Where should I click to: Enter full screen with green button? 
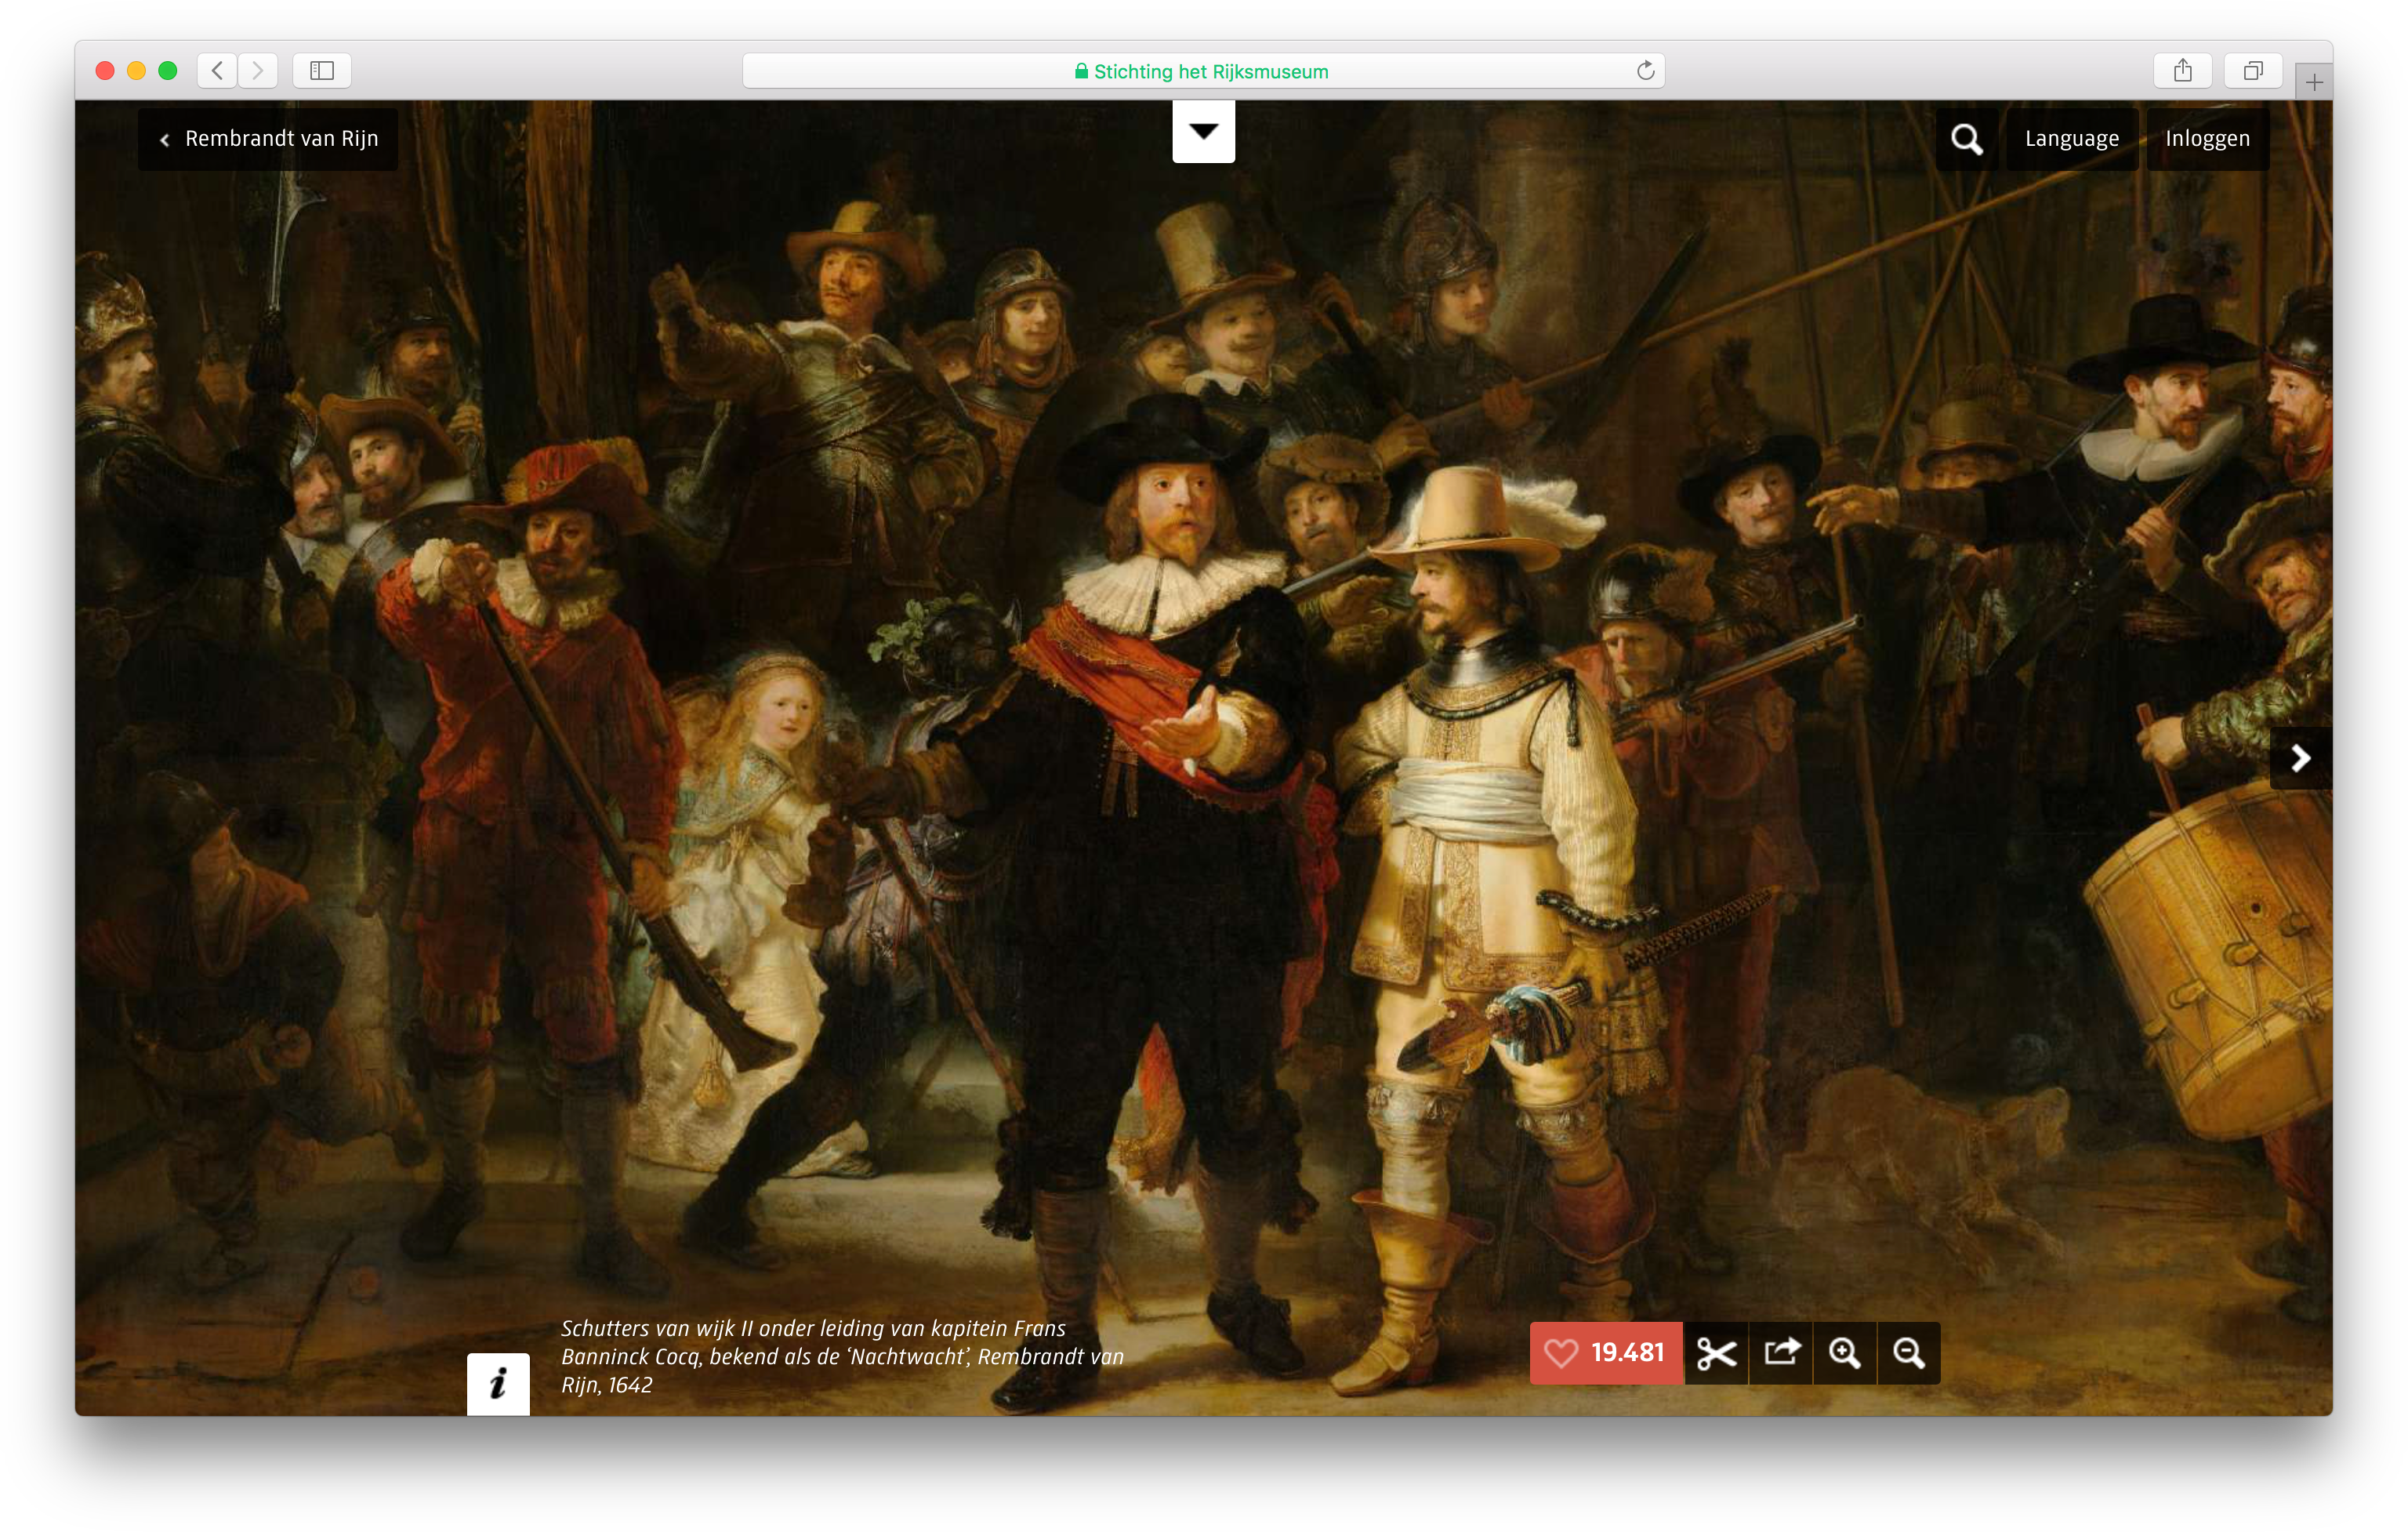(168, 70)
